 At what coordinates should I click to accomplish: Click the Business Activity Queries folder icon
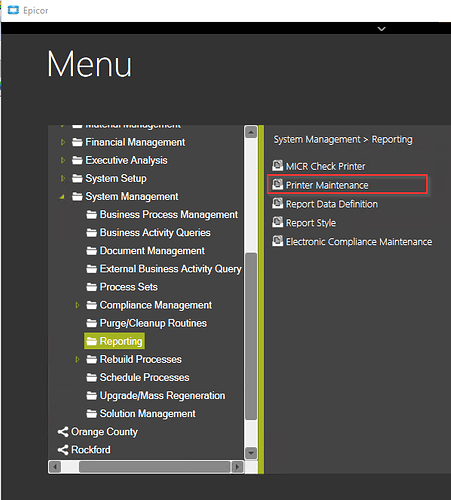tap(91, 233)
